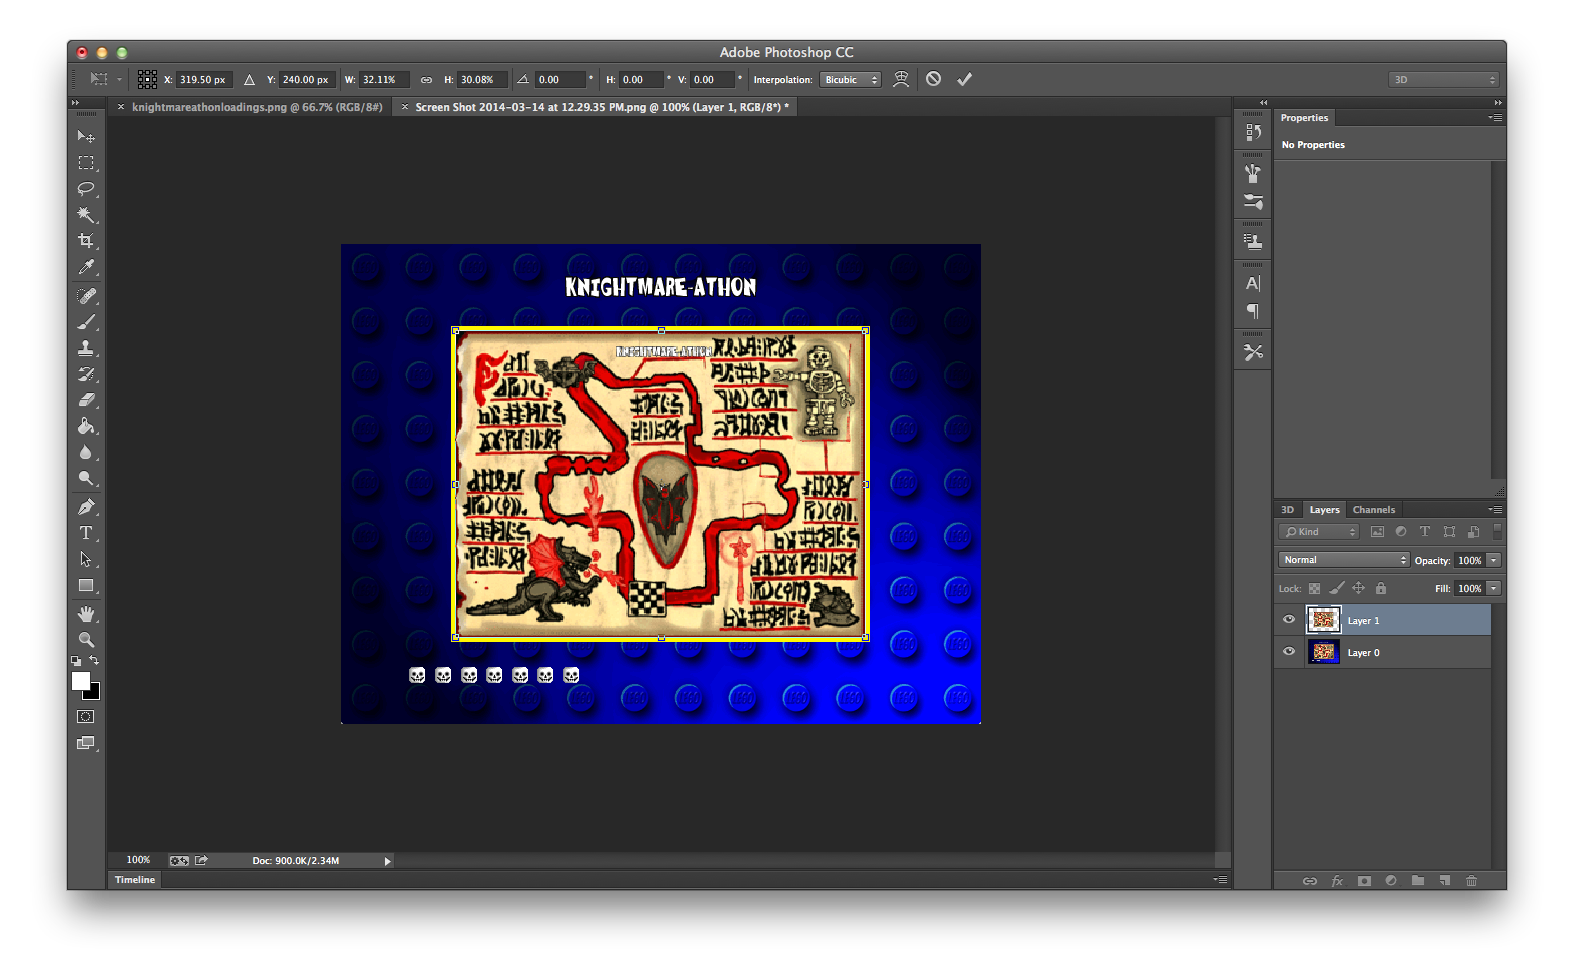Hide Layer 0 visibility eye
The height and width of the screenshot is (979, 1574).
(x=1289, y=652)
